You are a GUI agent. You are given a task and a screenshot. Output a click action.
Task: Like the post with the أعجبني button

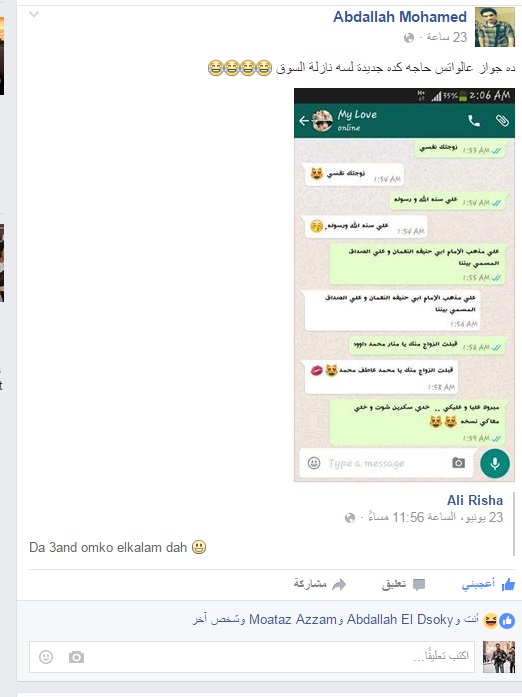coord(488,584)
